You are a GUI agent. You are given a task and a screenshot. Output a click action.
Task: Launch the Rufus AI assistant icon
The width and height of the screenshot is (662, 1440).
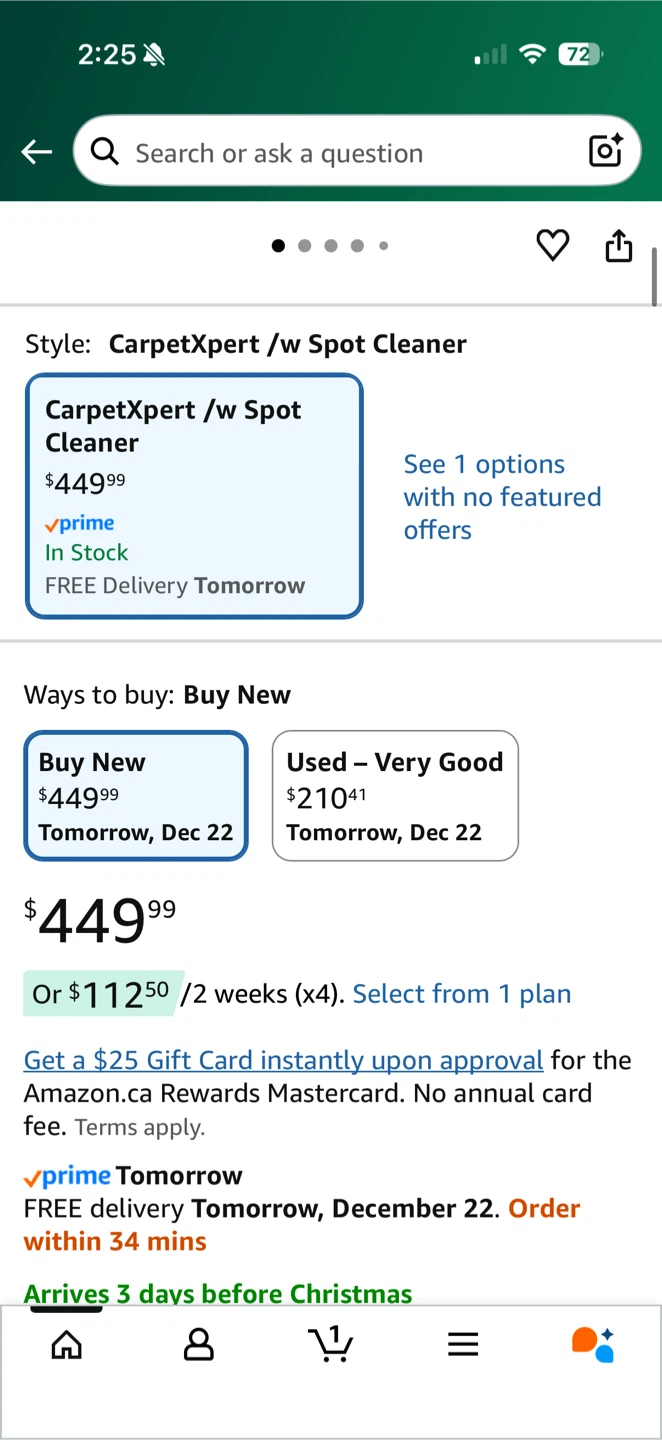pyautogui.click(x=593, y=1345)
